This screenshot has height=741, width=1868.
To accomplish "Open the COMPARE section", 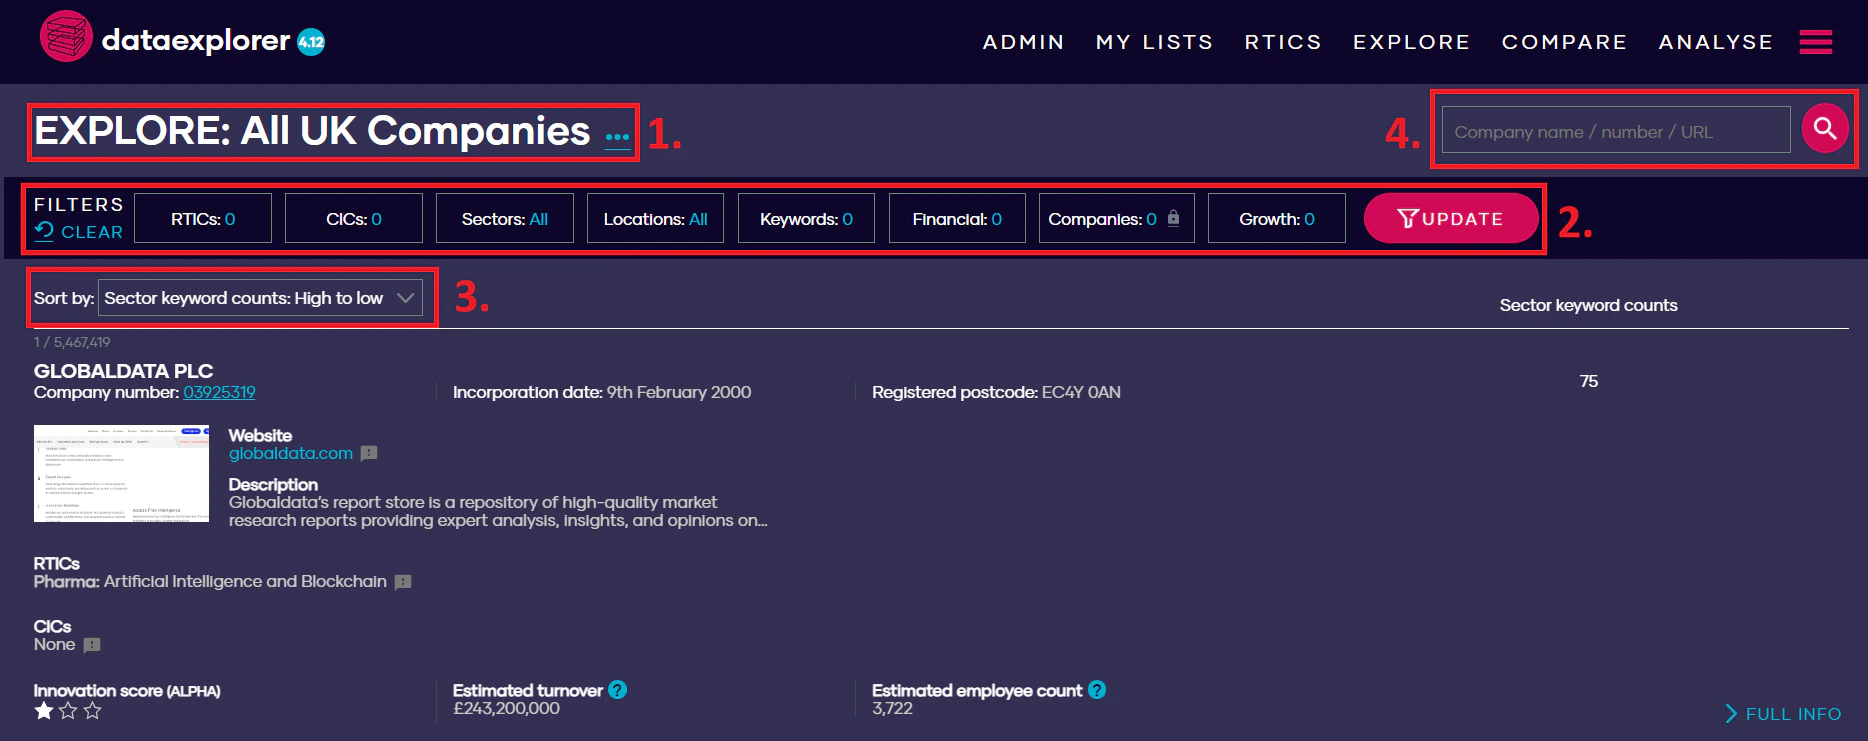I will tap(1565, 42).
